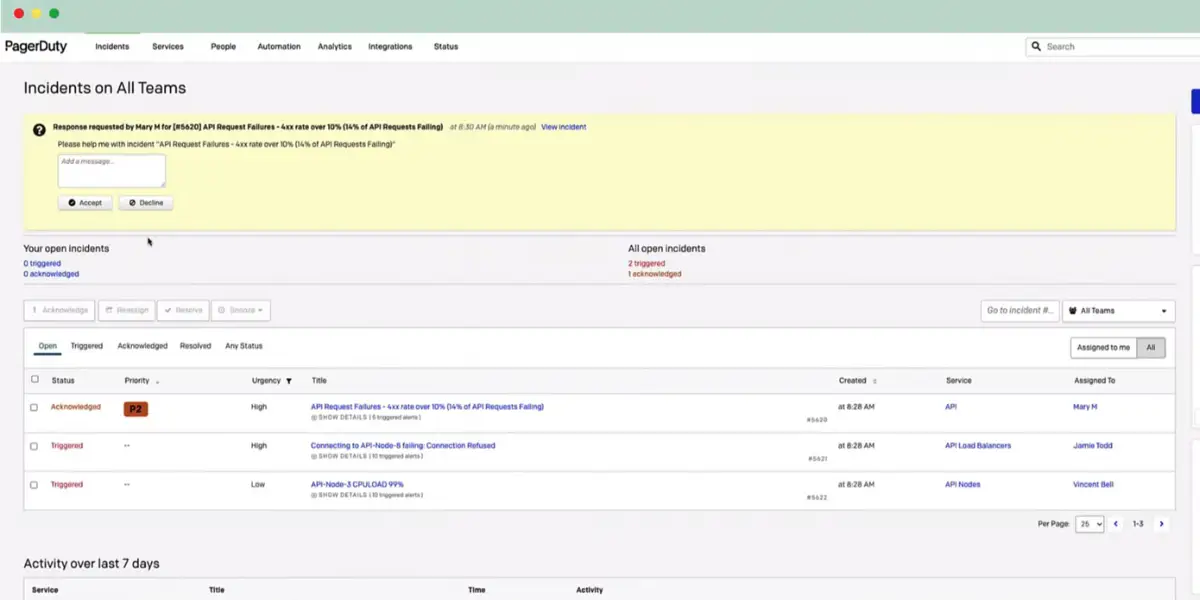Click the search magnifier icon
The height and width of the screenshot is (600, 1200).
1037,47
